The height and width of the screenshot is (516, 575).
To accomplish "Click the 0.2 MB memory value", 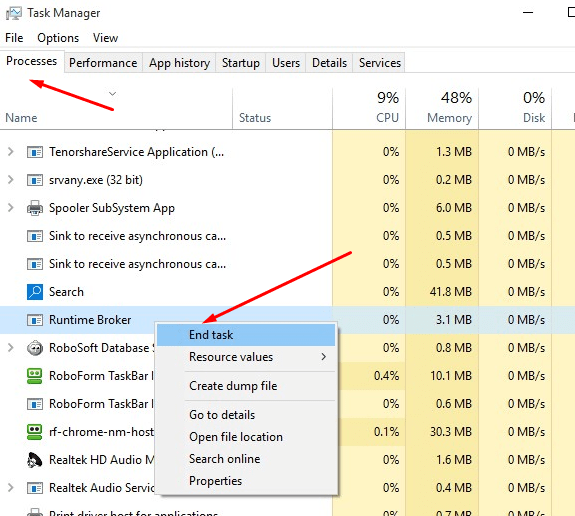I will (x=454, y=180).
